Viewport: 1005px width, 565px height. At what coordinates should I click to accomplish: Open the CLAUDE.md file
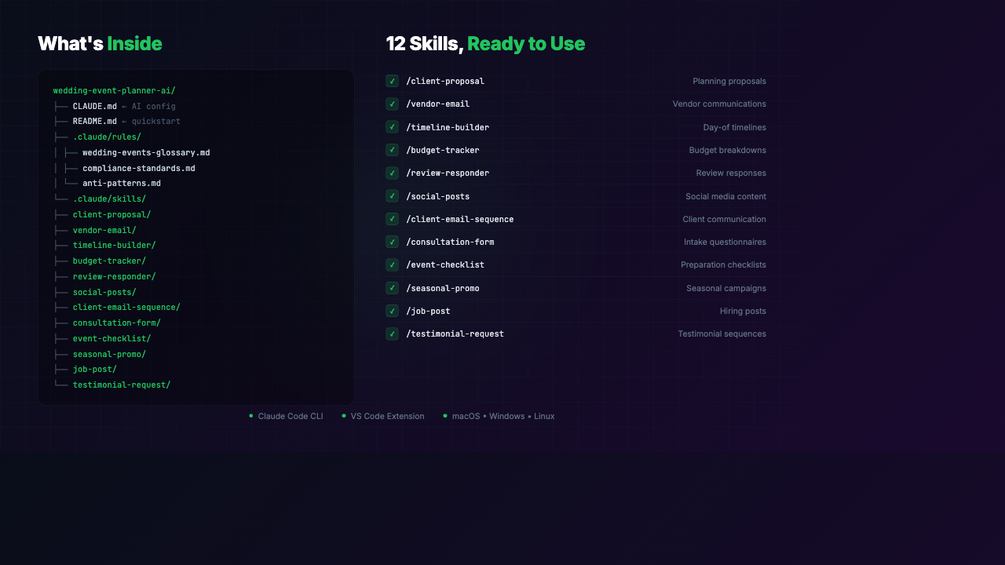click(x=94, y=106)
